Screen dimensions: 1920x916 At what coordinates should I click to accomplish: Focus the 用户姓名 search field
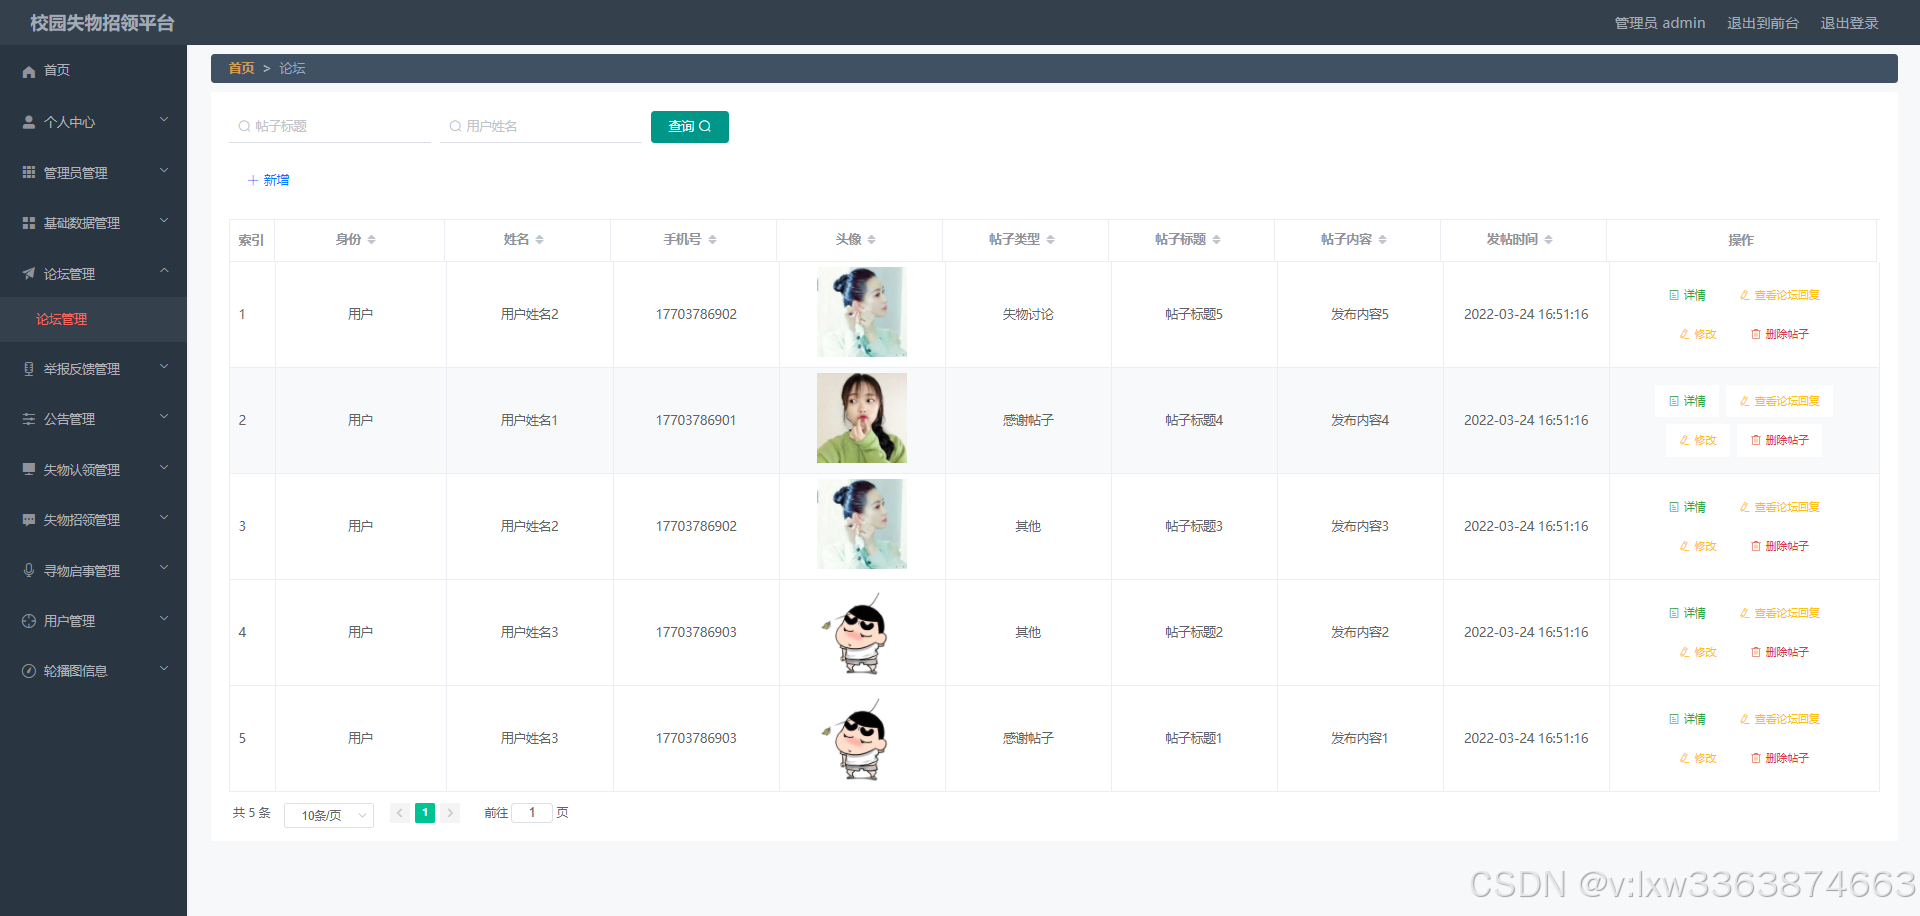click(541, 126)
